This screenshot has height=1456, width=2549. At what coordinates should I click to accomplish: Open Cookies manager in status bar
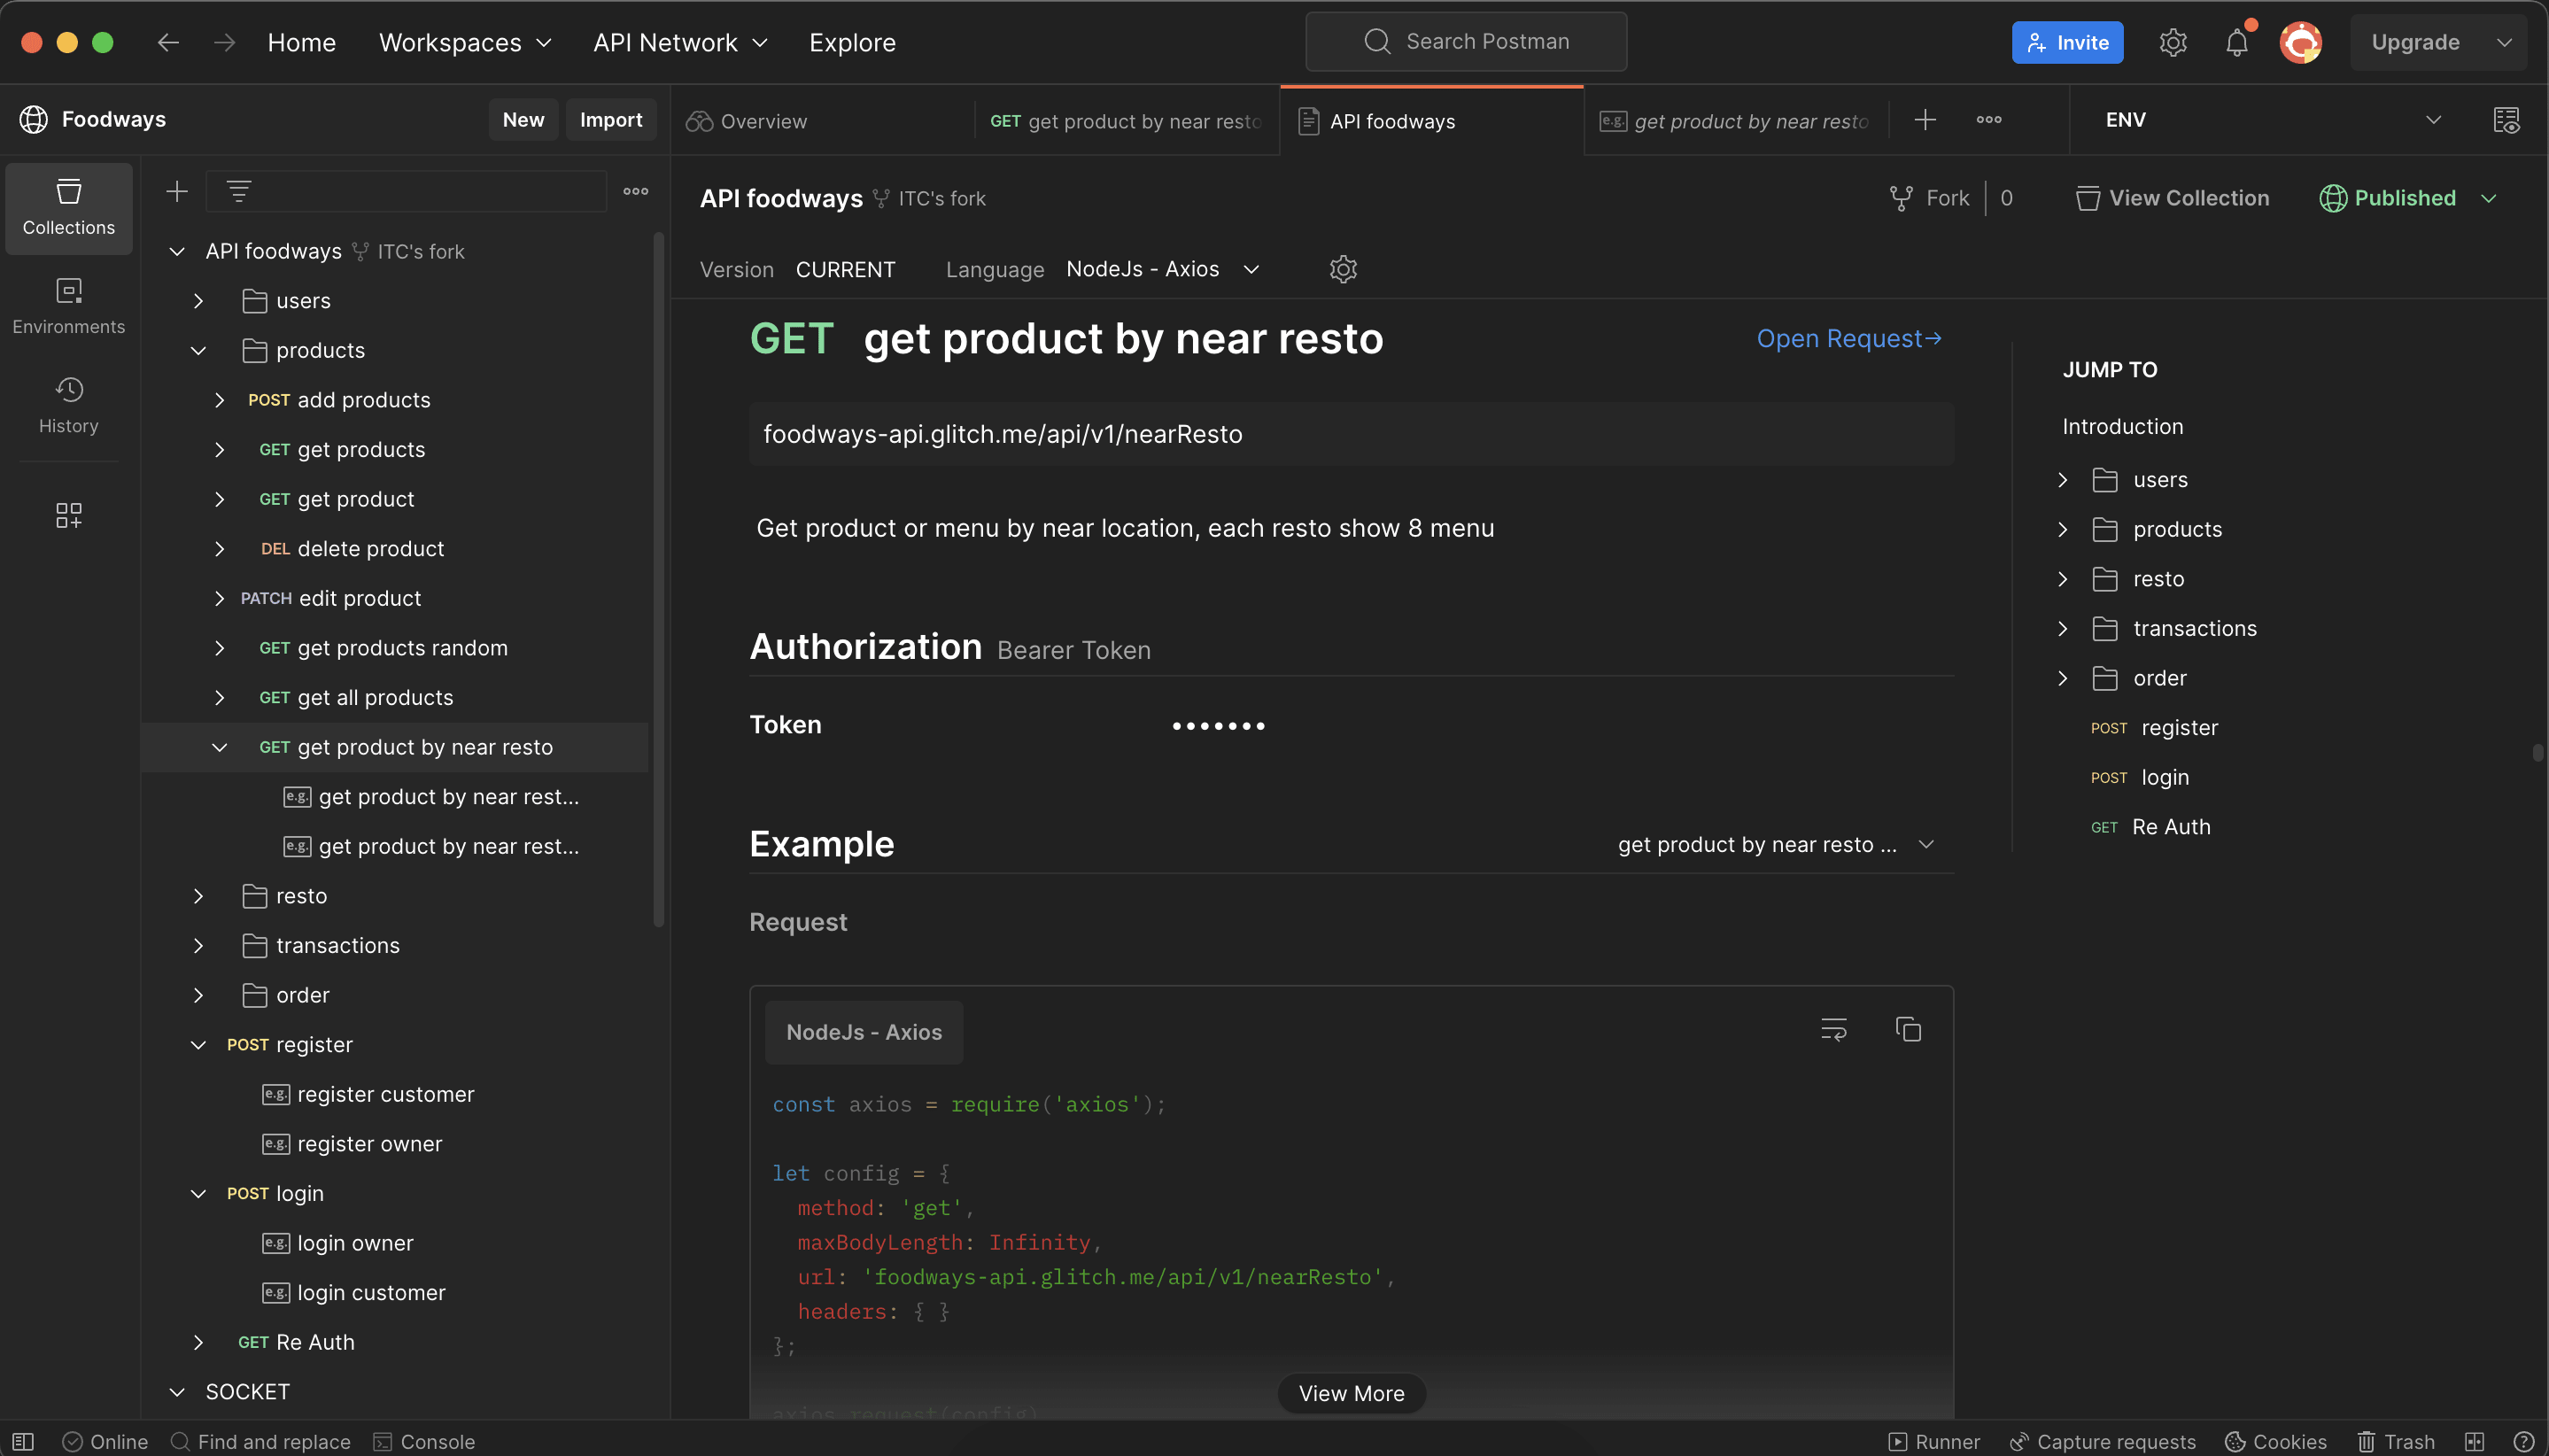point(2275,1441)
